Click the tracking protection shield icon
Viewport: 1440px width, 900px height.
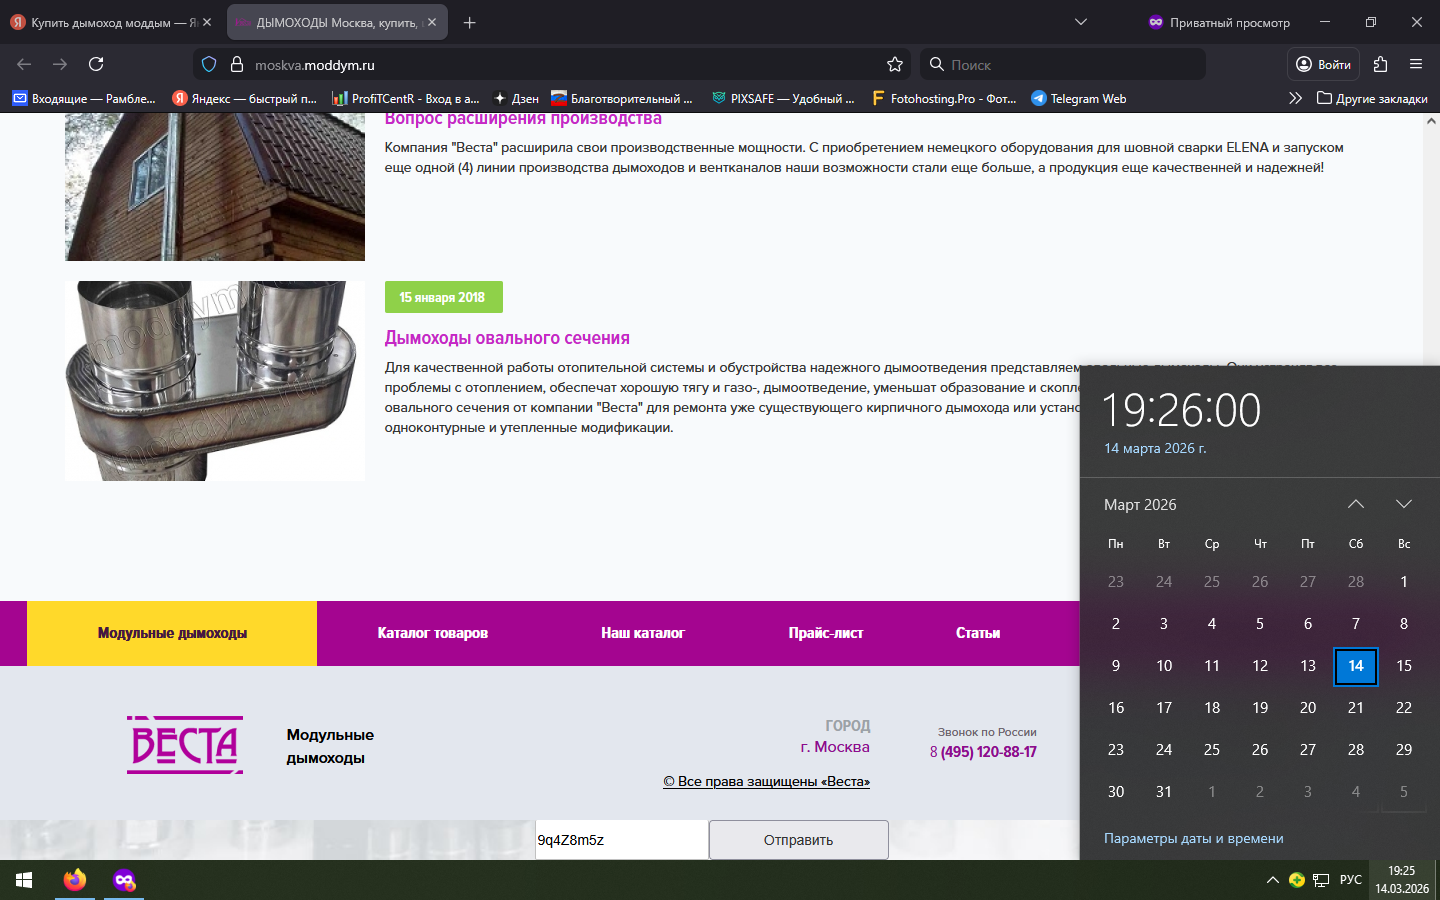click(209, 64)
